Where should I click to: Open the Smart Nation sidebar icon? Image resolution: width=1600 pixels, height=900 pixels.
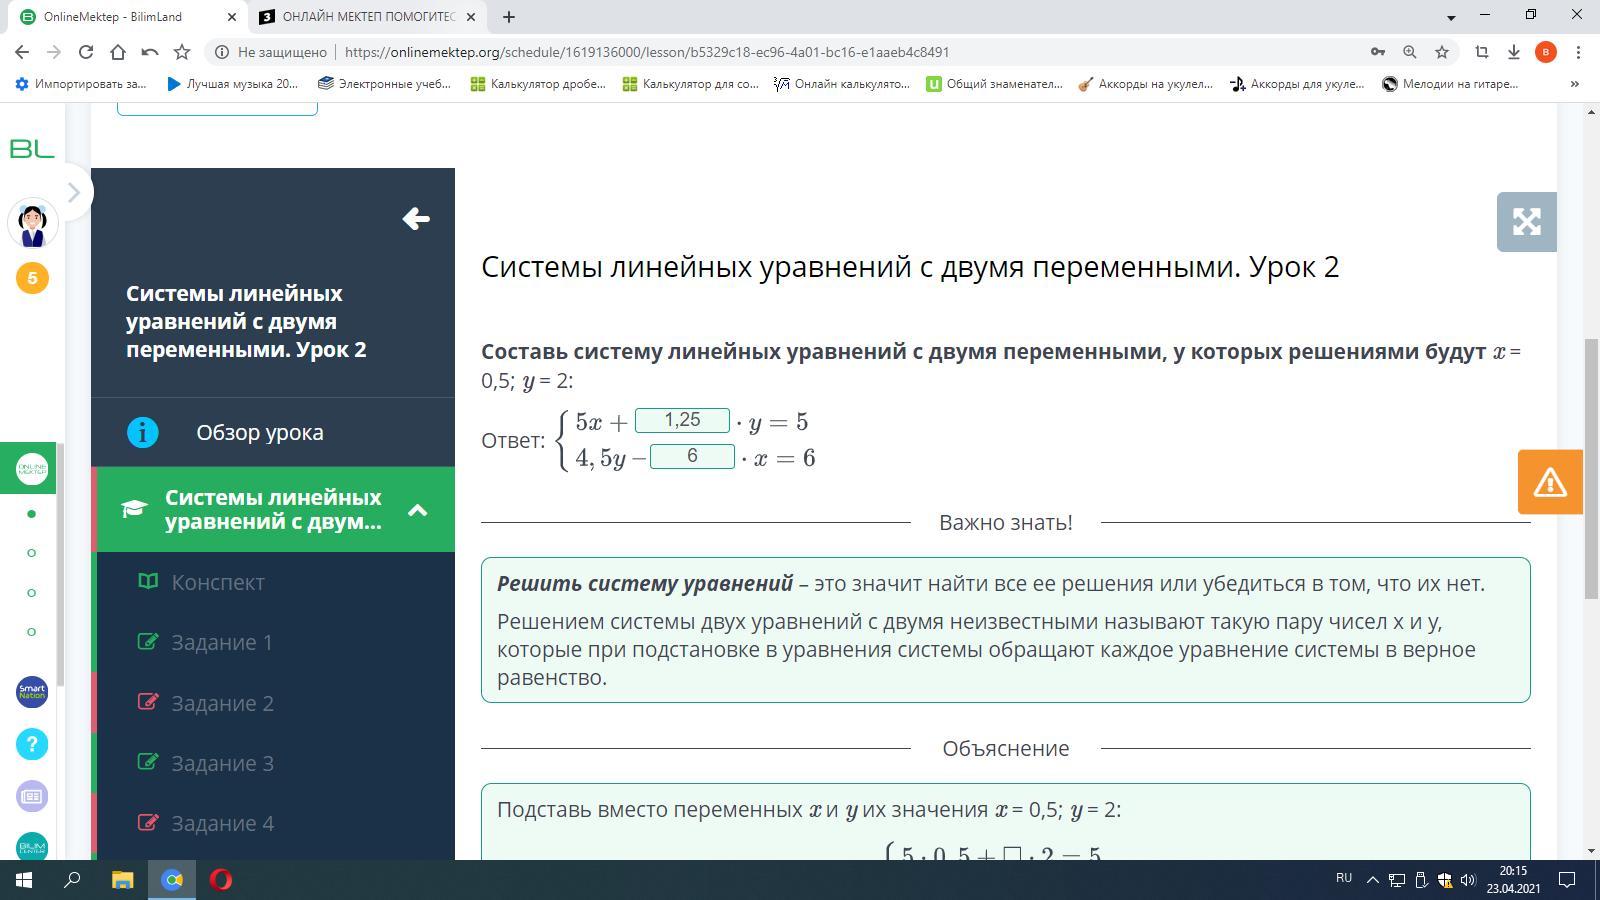tap(32, 691)
